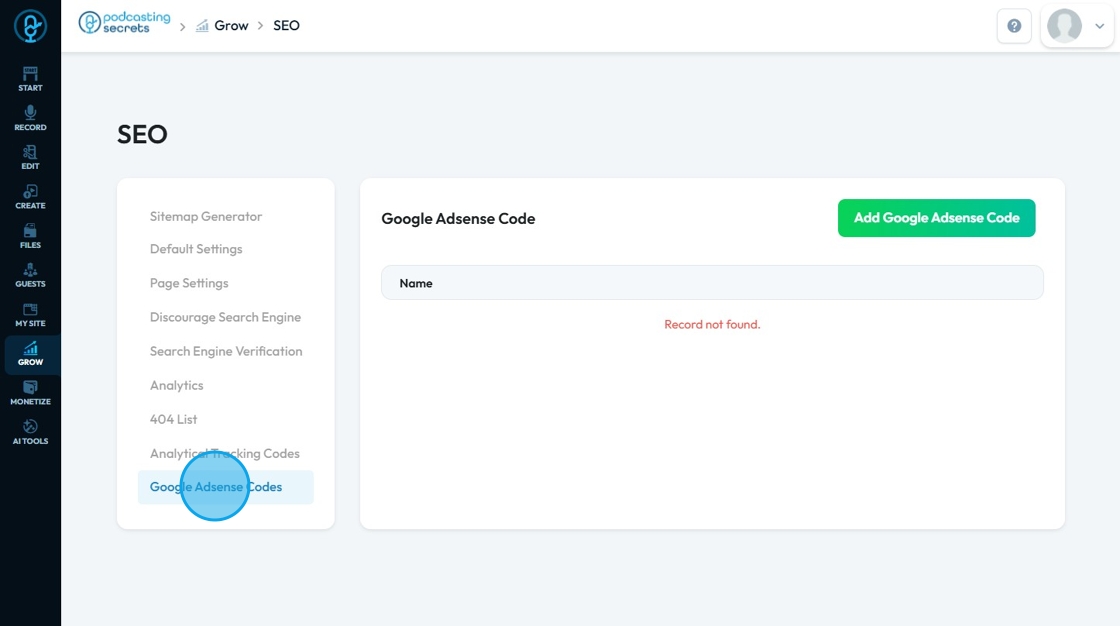Open Default Settings in SEO menu
The image size is (1120, 626).
(196, 249)
